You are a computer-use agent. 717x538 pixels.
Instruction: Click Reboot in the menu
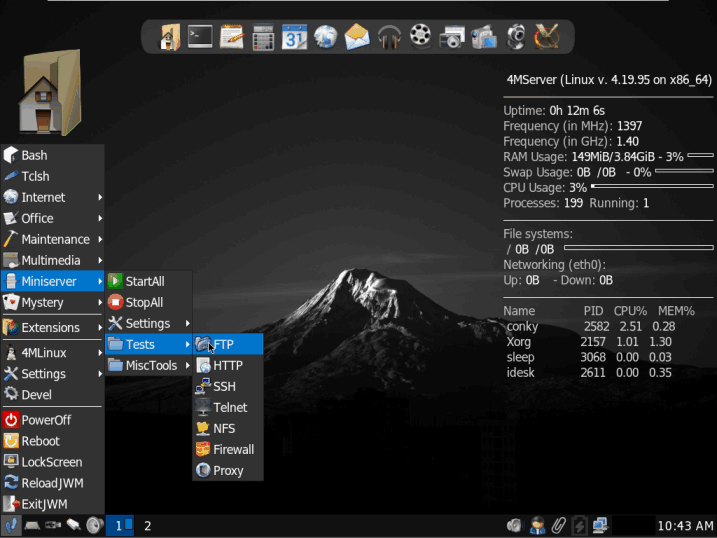tap(53, 441)
